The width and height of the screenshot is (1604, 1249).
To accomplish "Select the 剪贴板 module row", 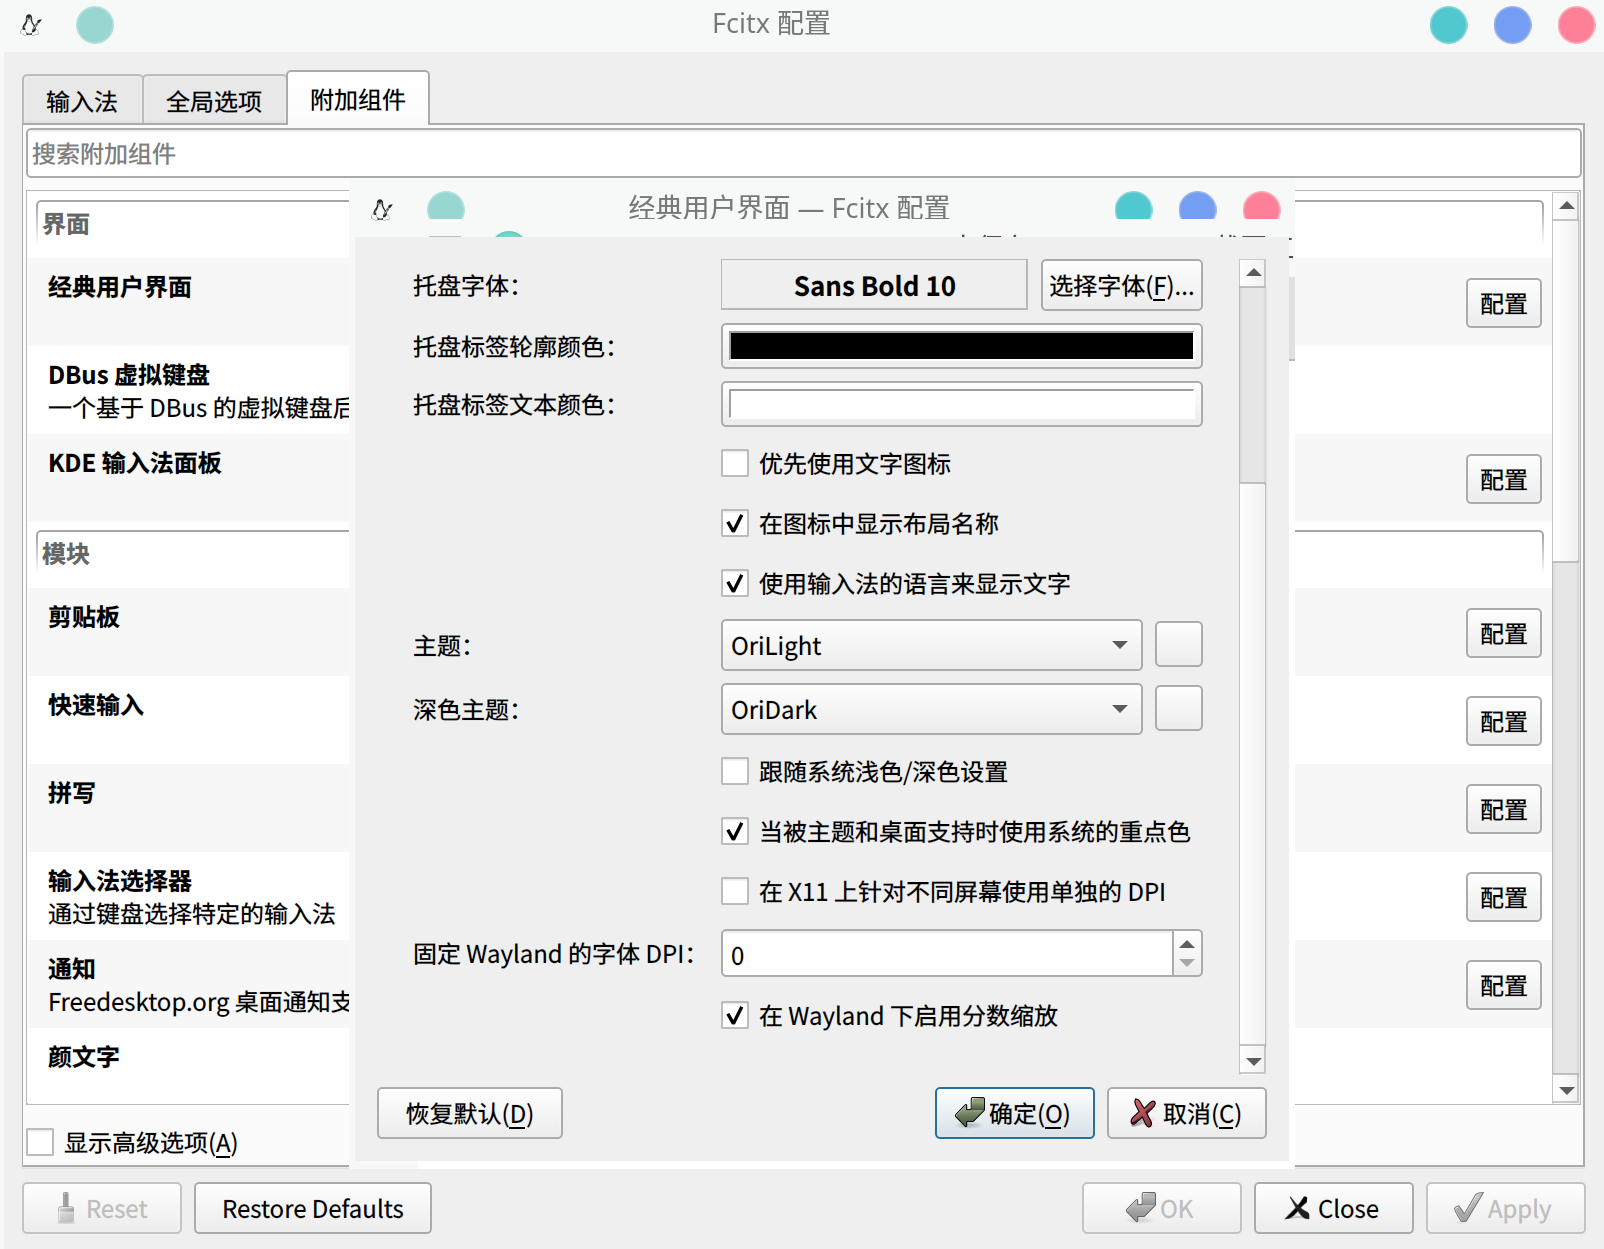I will [190, 632].
